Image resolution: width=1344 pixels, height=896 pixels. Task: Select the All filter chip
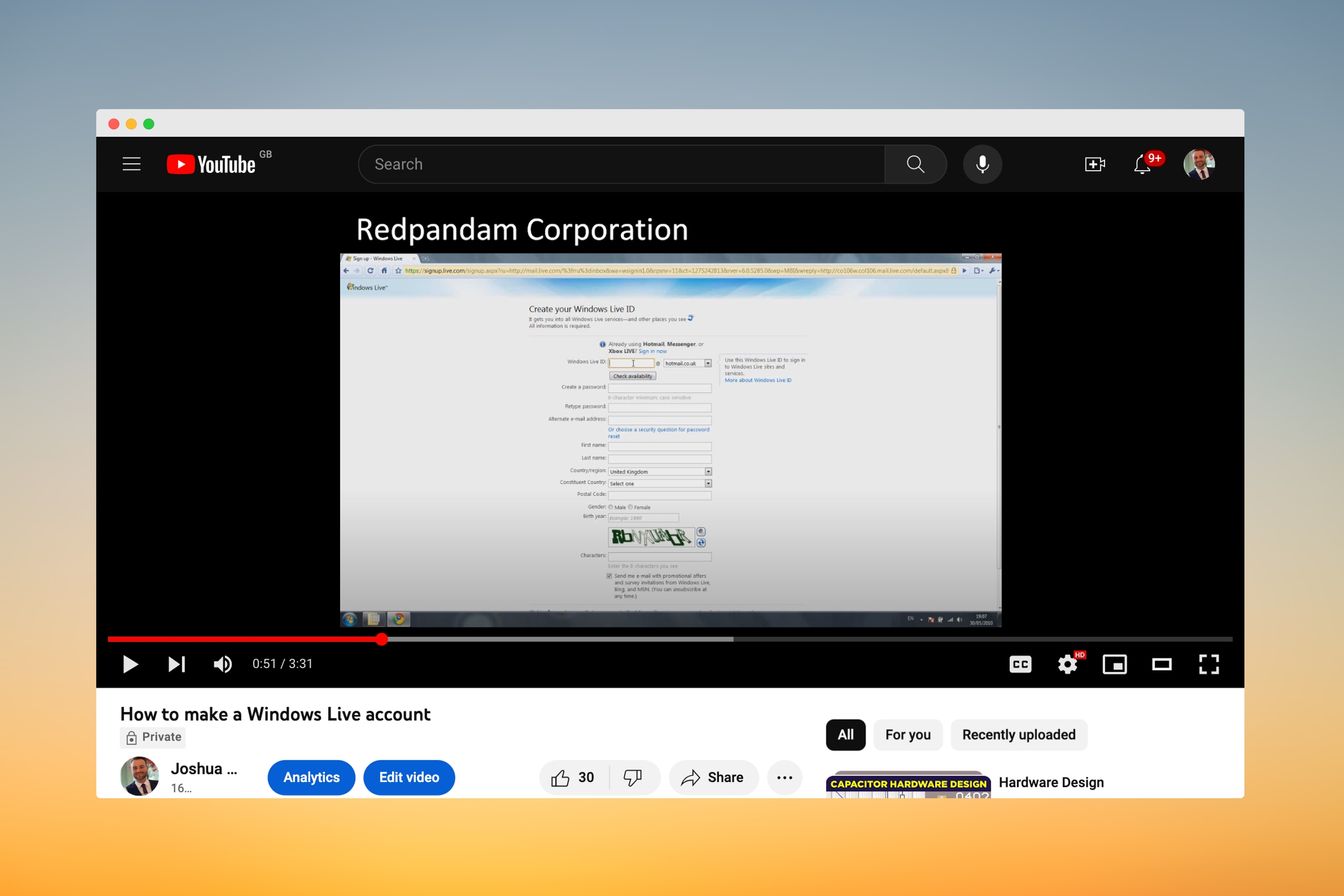[845, 734]
